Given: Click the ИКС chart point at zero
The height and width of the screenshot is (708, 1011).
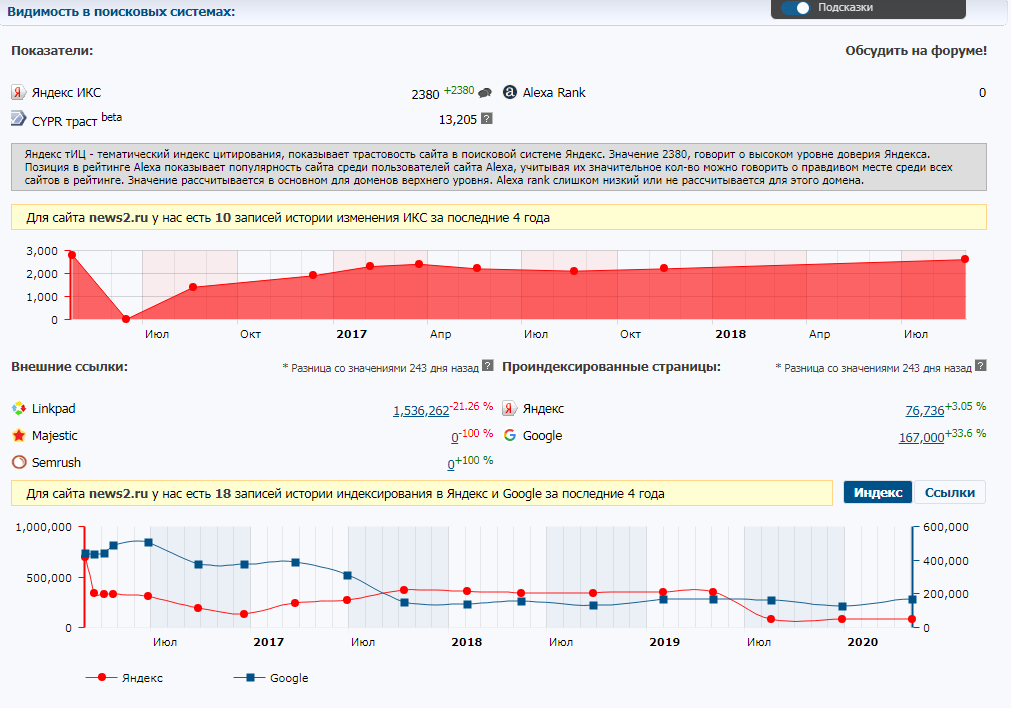Looking at the screenshot, I should click(x=126, y=319).
